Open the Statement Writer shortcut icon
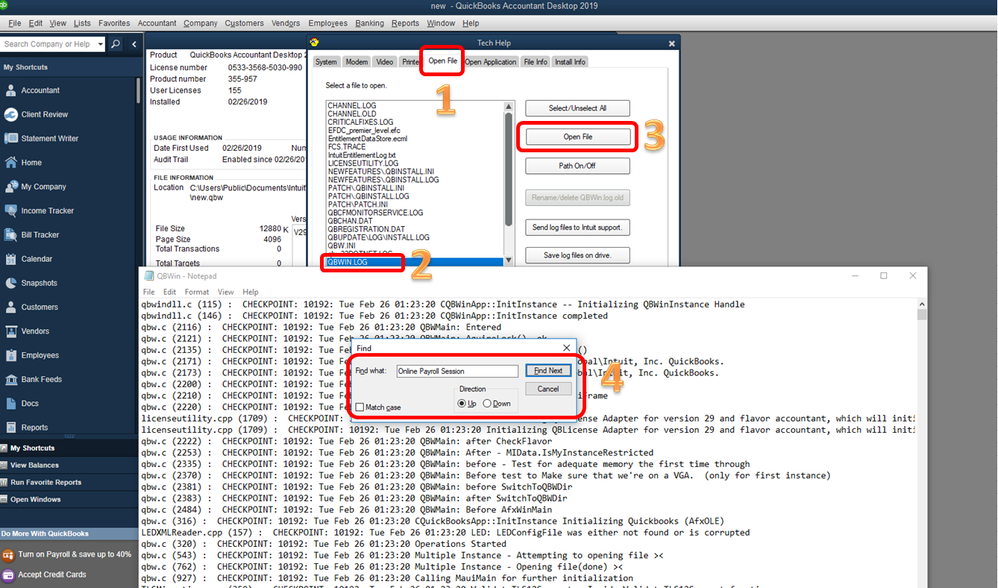The width and height of the screenshot is (998, 588). point(11,138)
